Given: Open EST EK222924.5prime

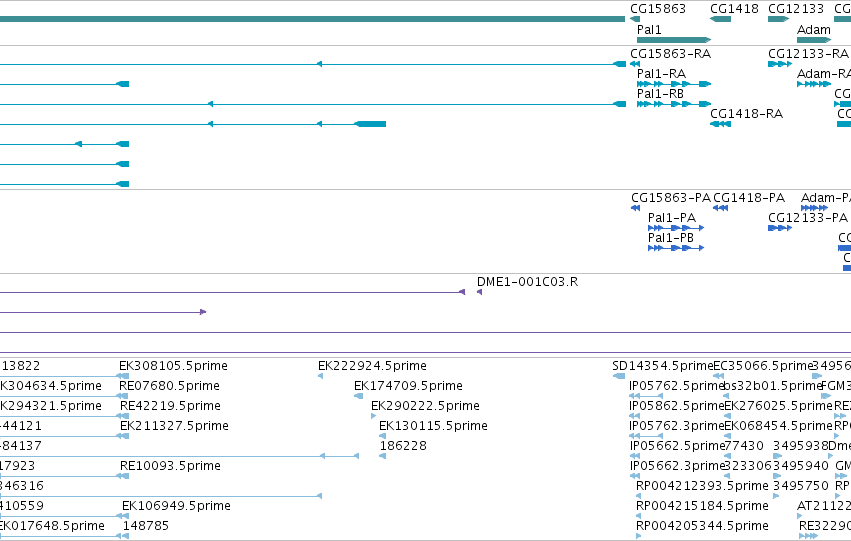Looking at the screenshot, I should click(x=372, y=366).
